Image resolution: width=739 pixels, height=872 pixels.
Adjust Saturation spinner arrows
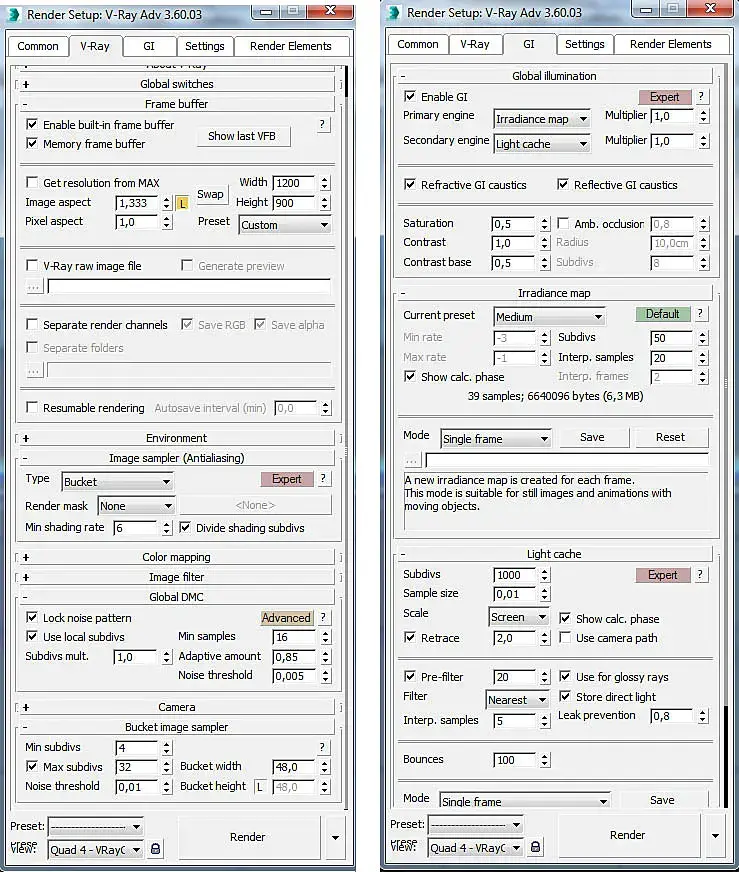pos(544,224)
